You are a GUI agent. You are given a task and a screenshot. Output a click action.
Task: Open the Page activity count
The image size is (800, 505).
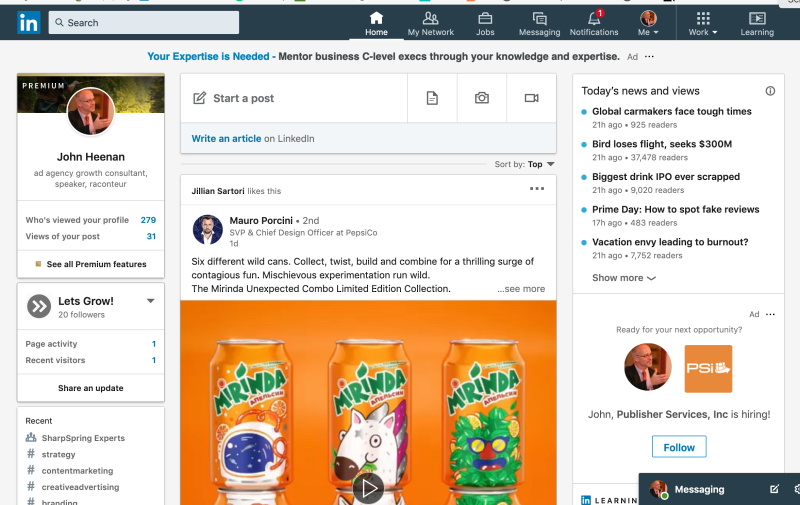pos(154,344)
